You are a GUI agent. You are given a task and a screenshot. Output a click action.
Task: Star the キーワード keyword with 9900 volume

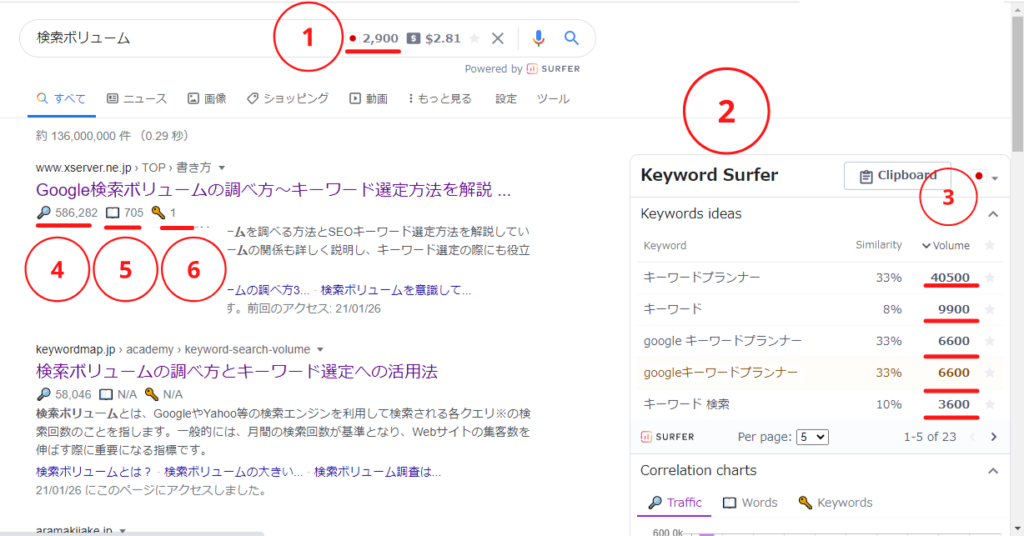[x=990, y=309]
